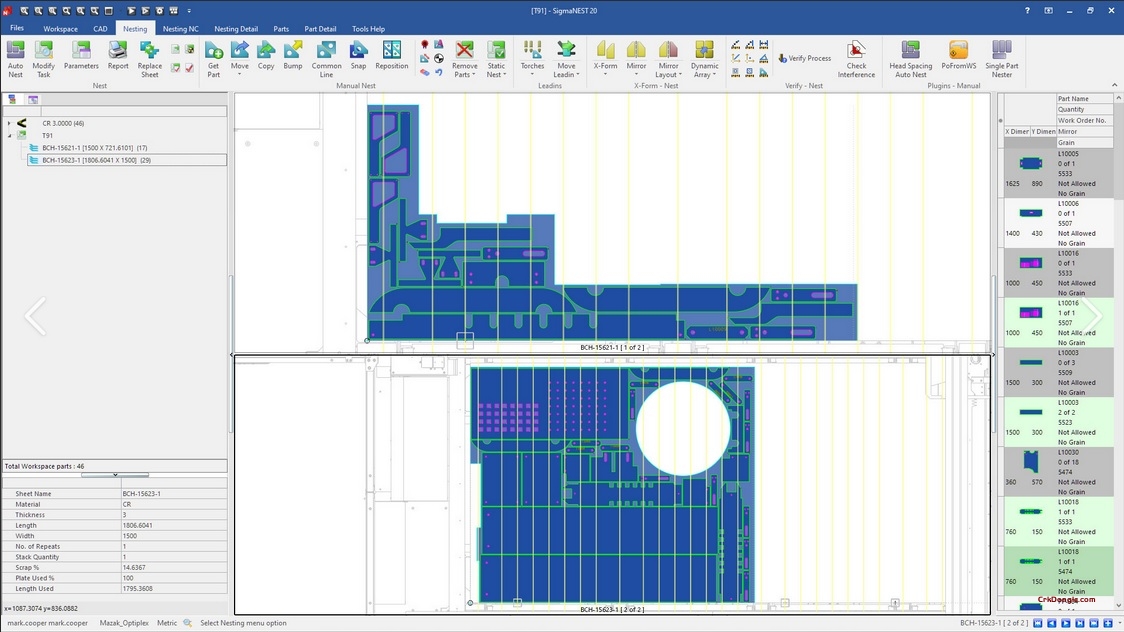Open the Parameters tool
The image size is (1124, 632).
coord(80,57)
